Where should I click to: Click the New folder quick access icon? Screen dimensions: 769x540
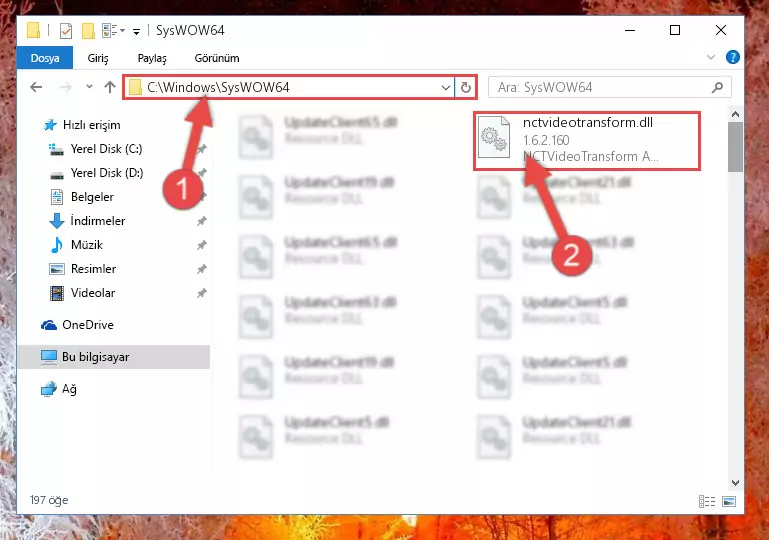pos(88,30)
